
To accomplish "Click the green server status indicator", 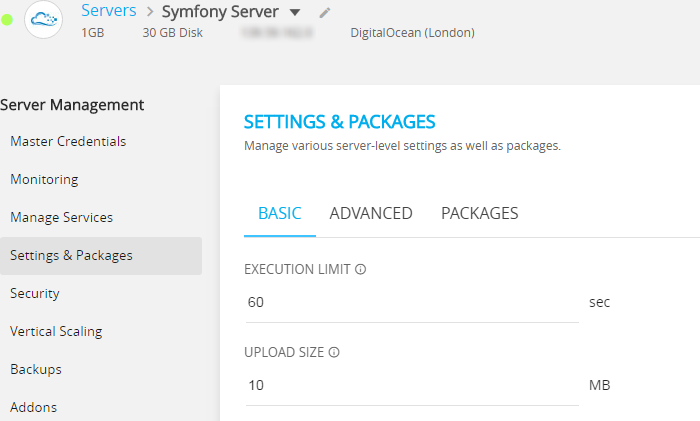I will (7, 20).
